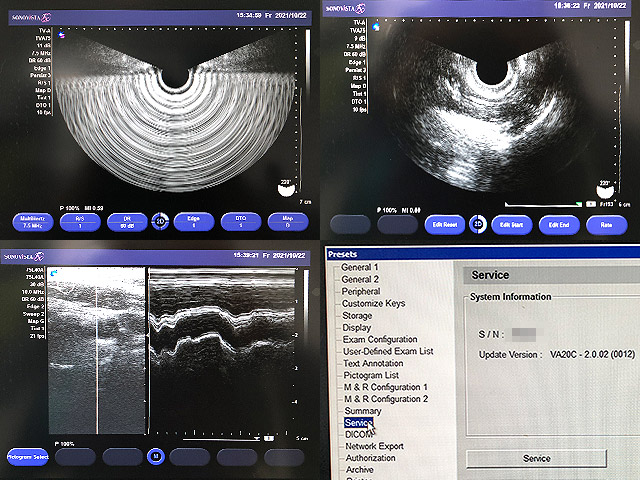Viewport: 640px width, 480px height.
Task: Select Storage in Presets list
Action: click(357, 316)
